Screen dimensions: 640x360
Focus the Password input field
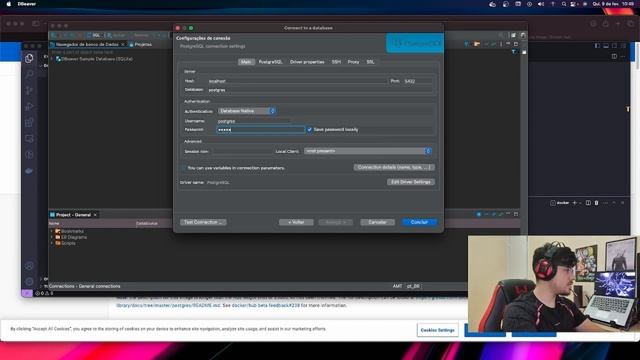click(x=260, y=130)
